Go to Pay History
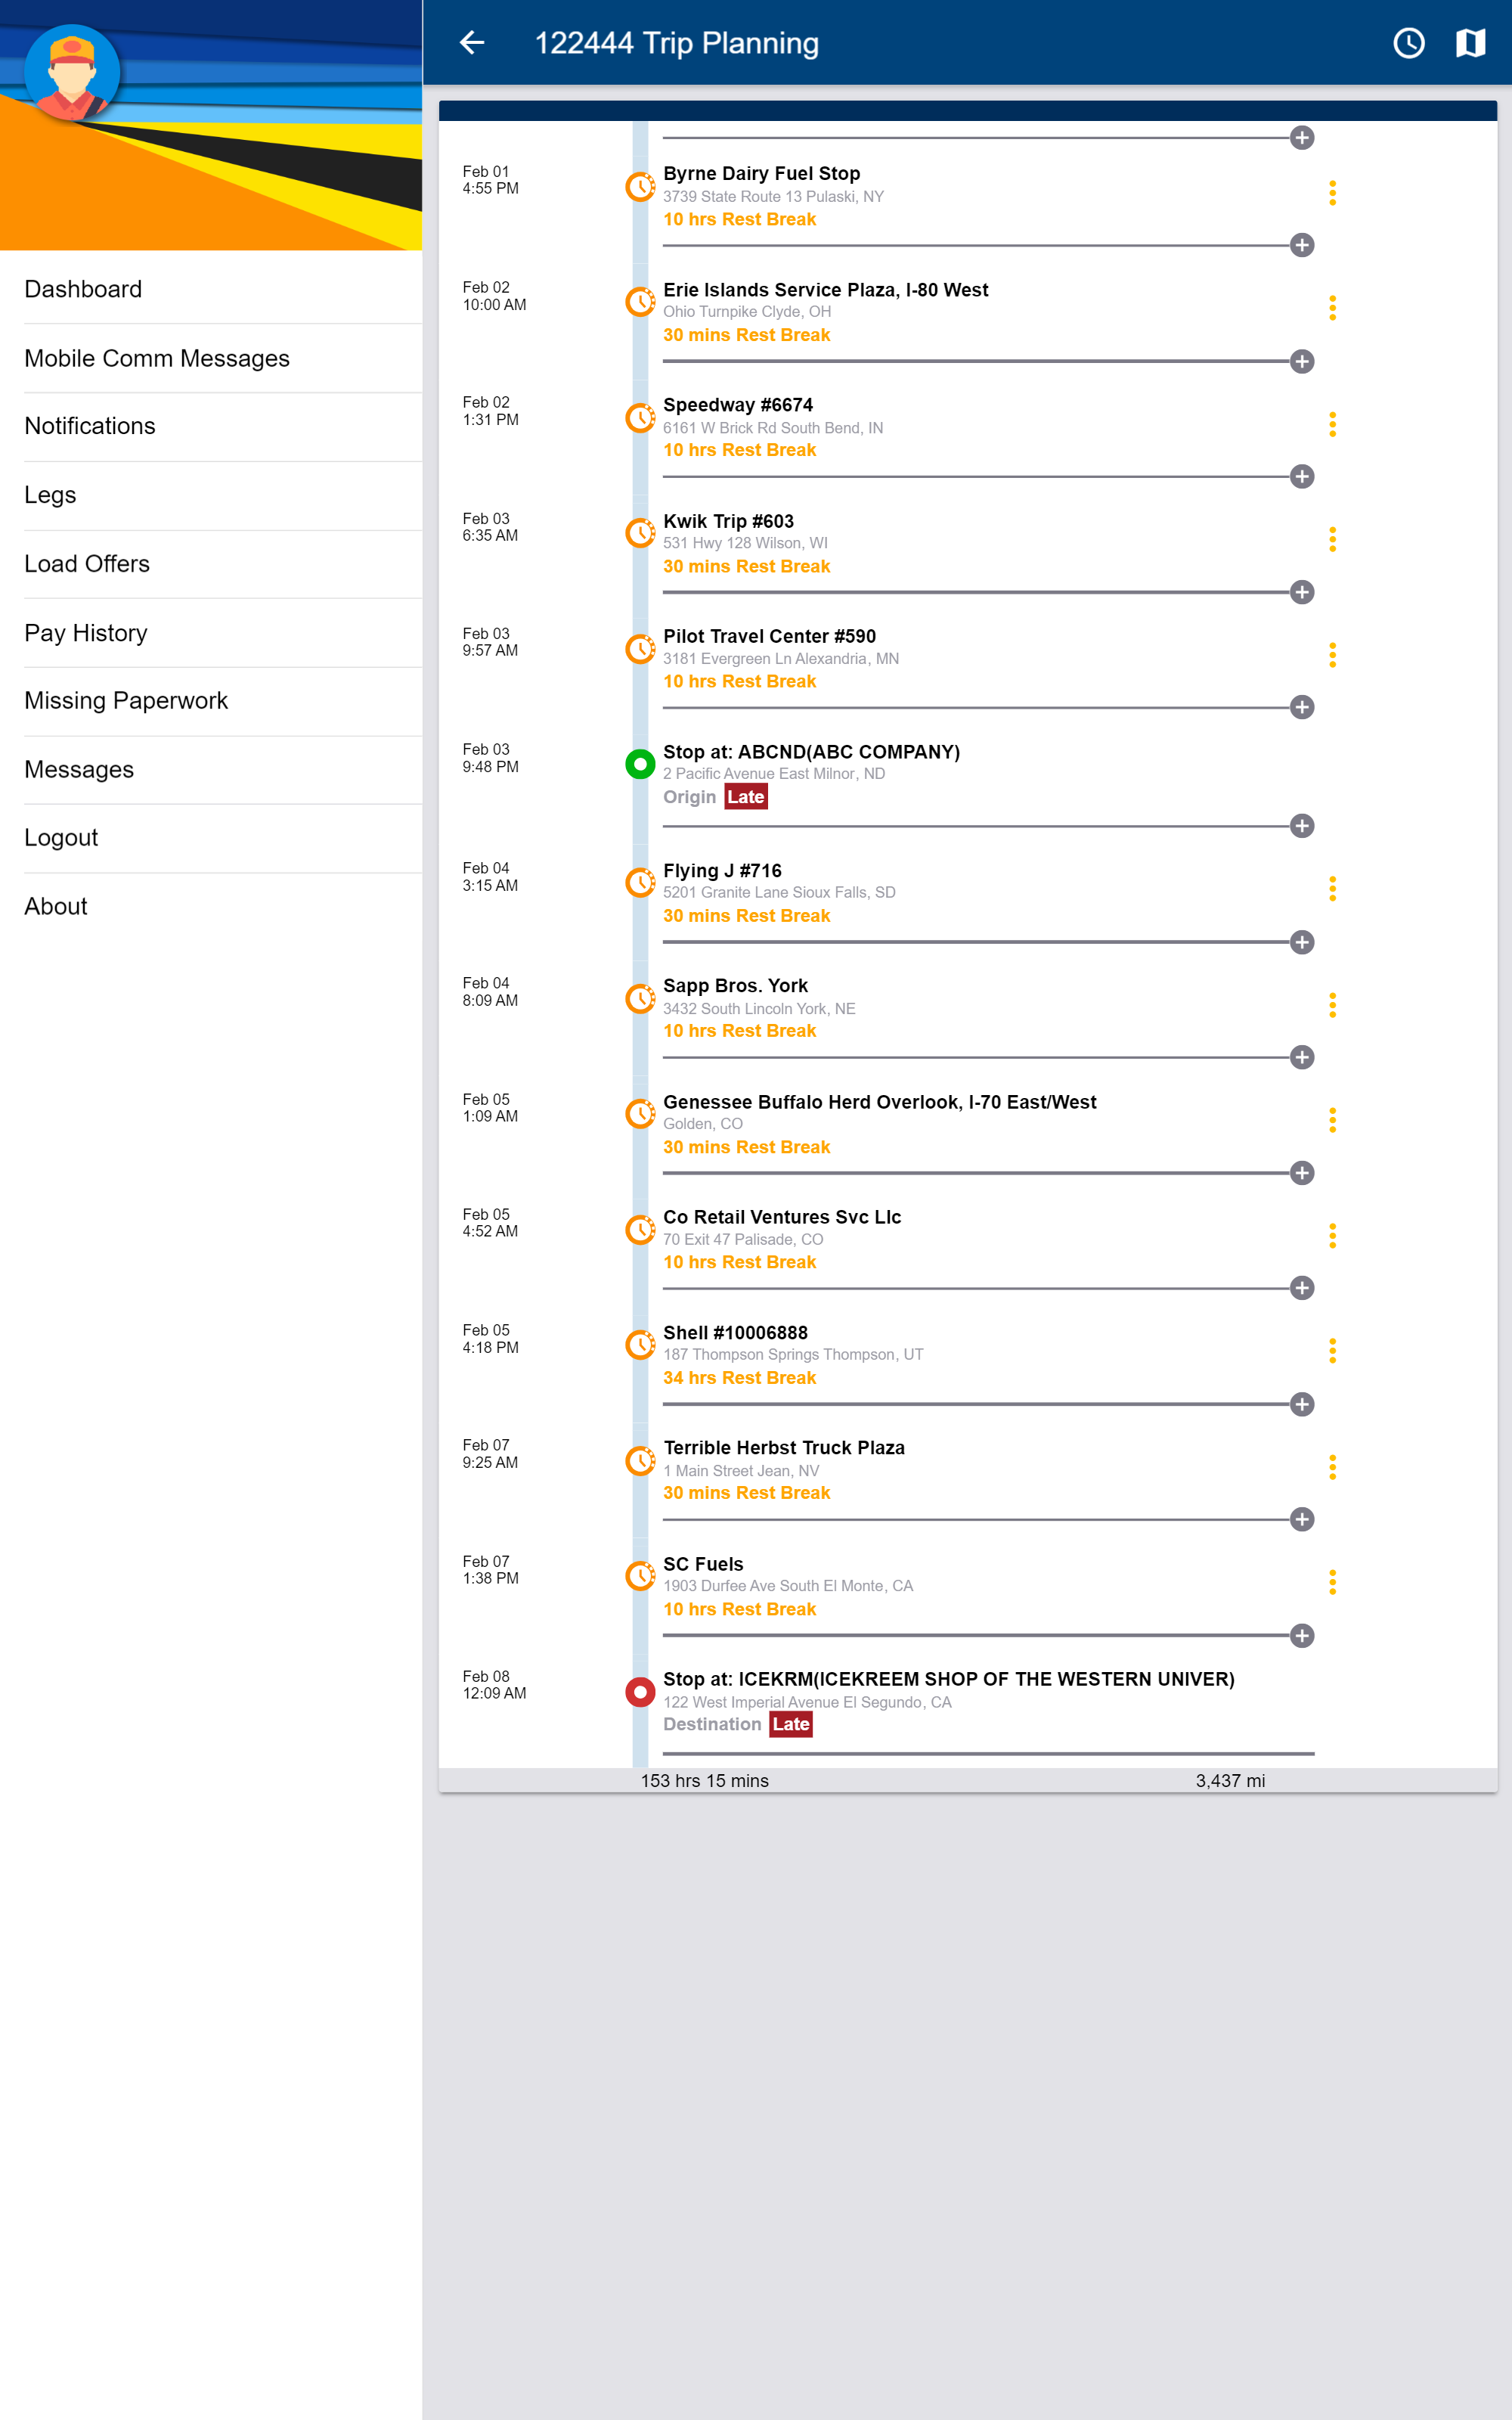Screen dimensions: 1512x2420 [86, 632]
